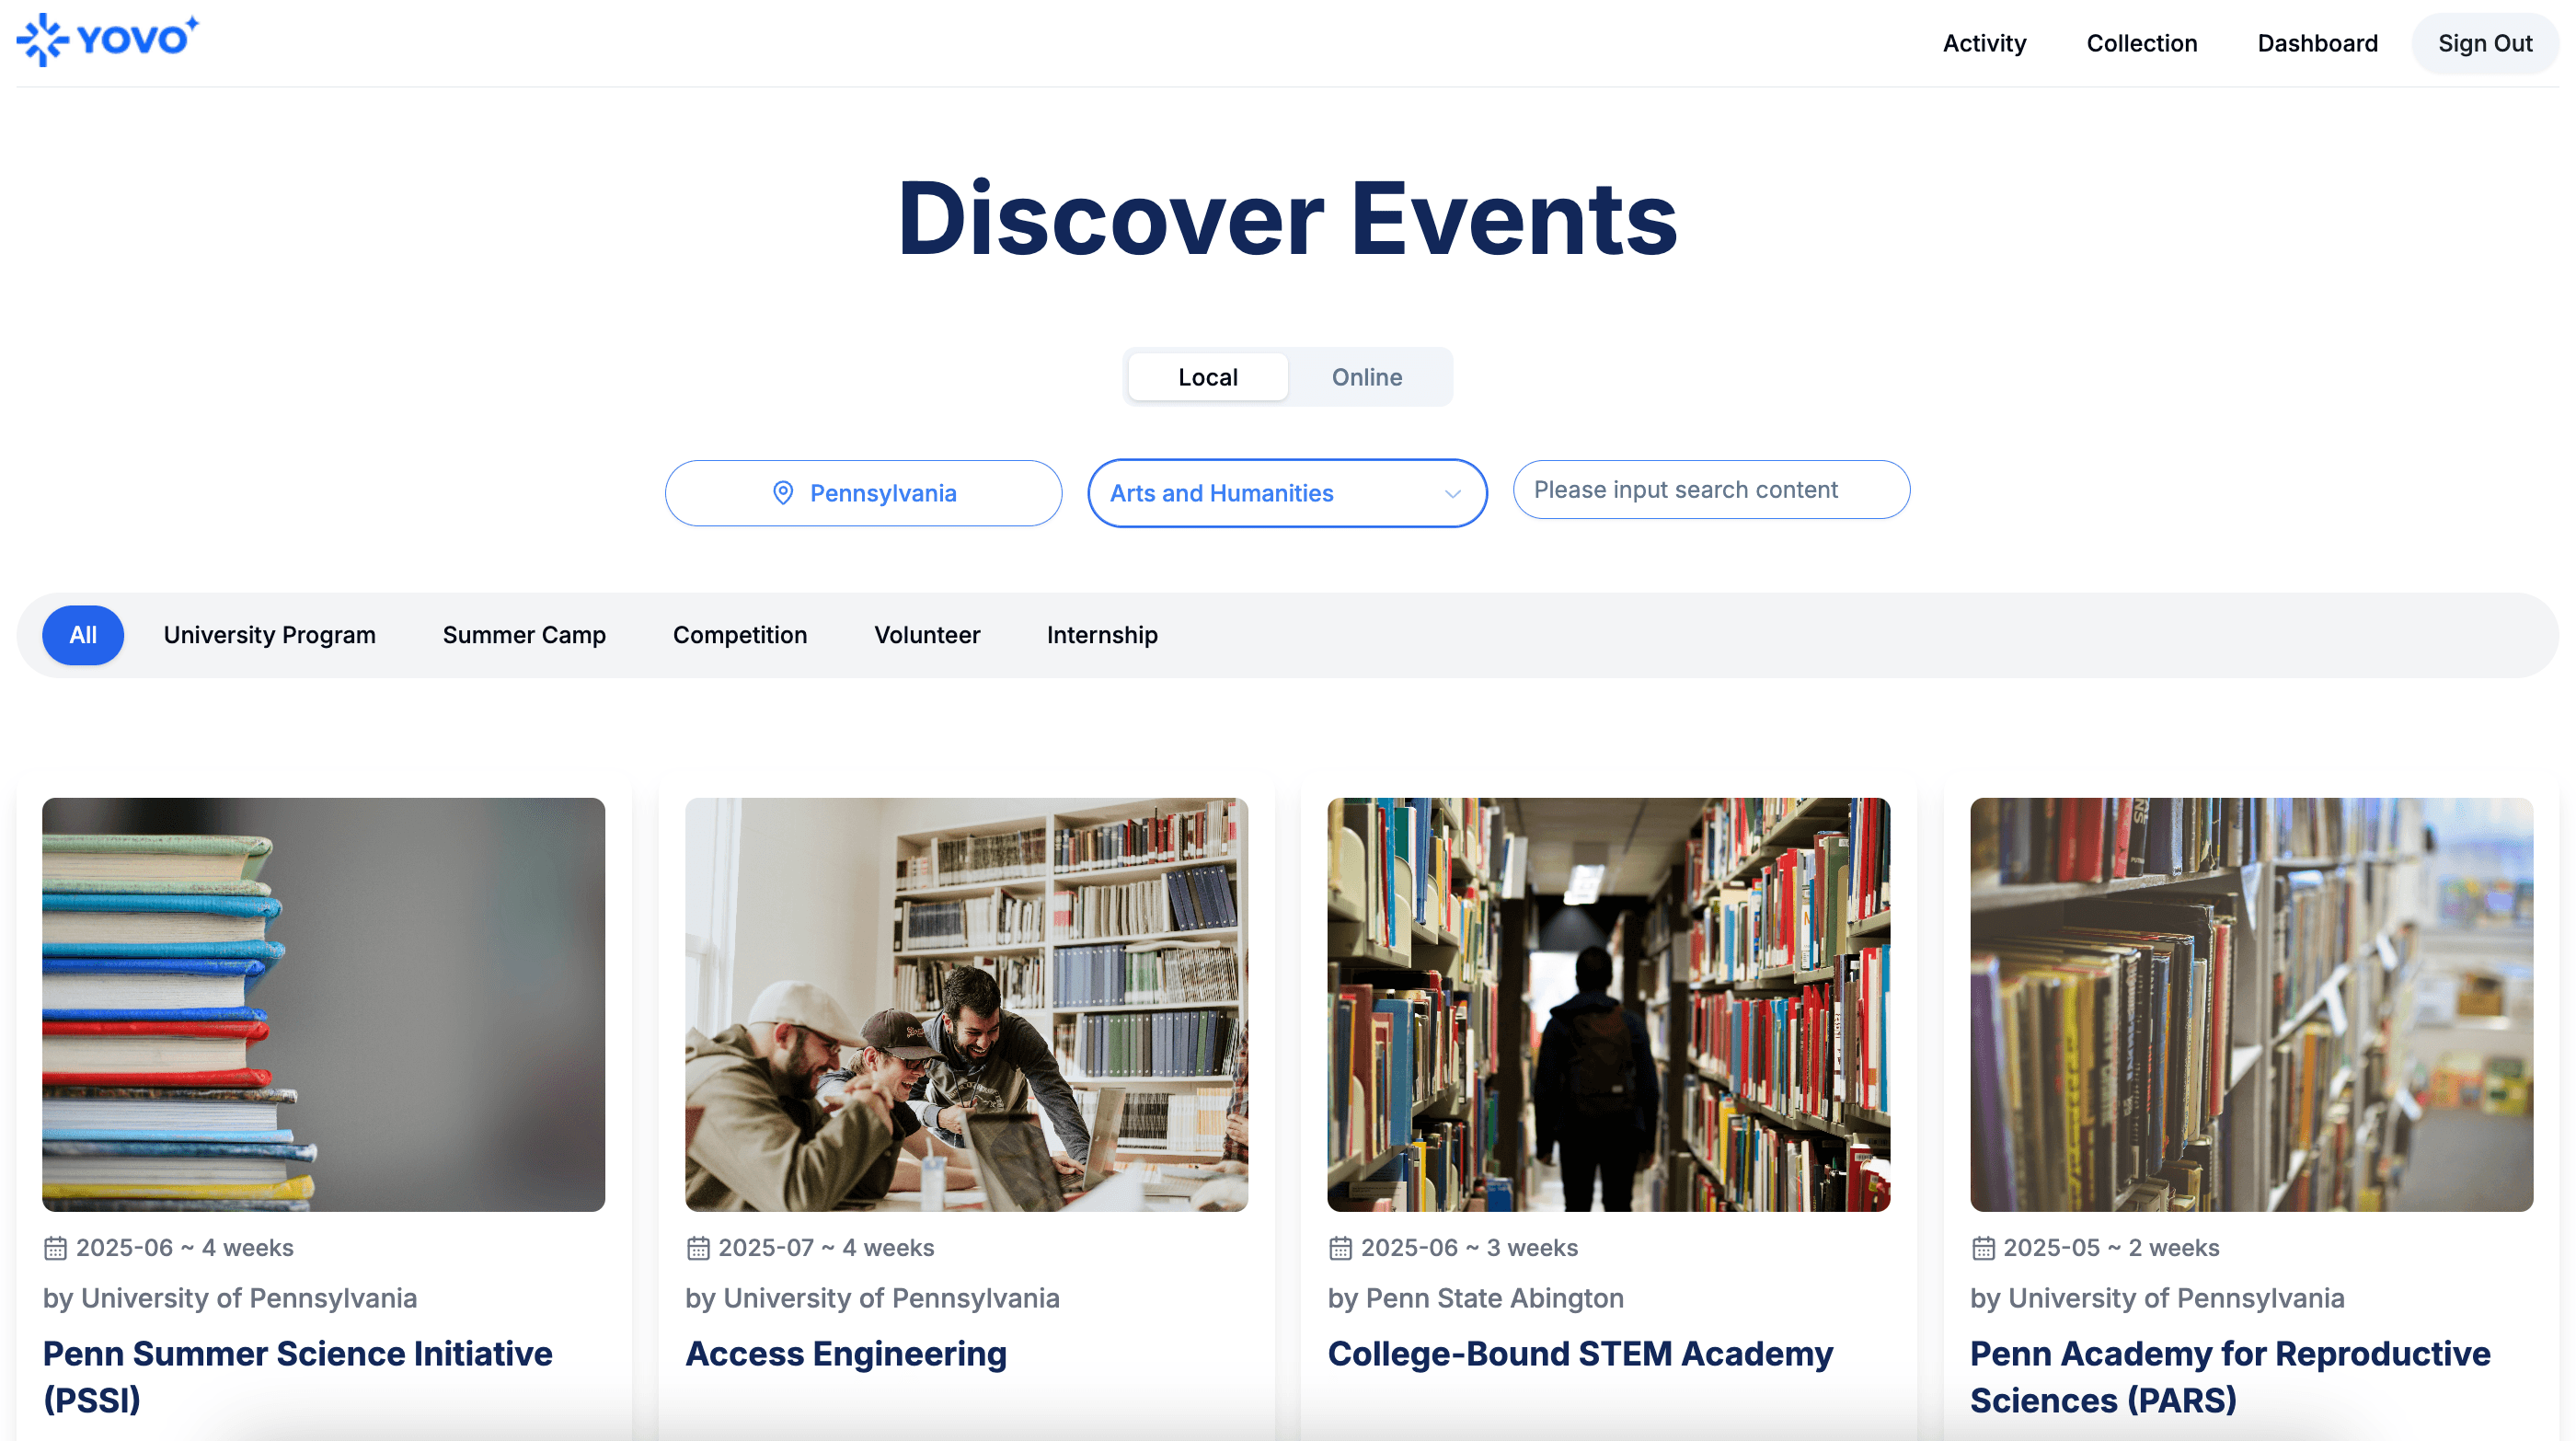The height and width of the screenshot is (1441, 2576).
Task: Click '2025-05 ~ 2 weeks' date text
Action: (2111, 1248)
